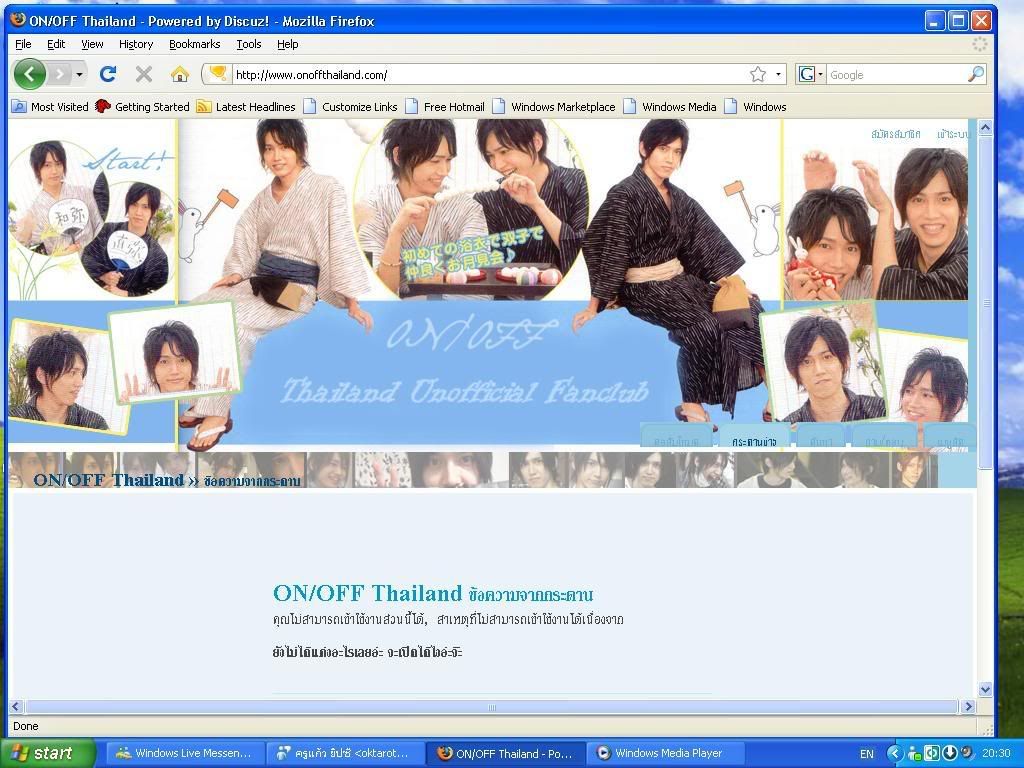Maximize the Firefox window
This screenshot has width=1024, height=768.
(x=958, y=21)
